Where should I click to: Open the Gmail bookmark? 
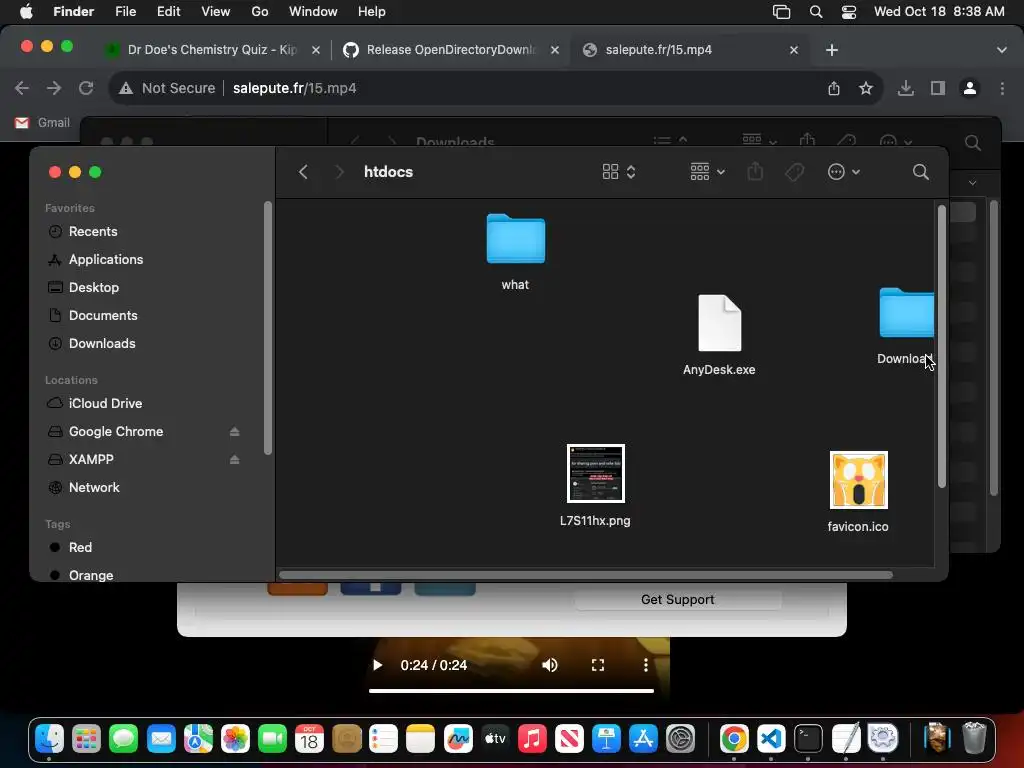42,123
